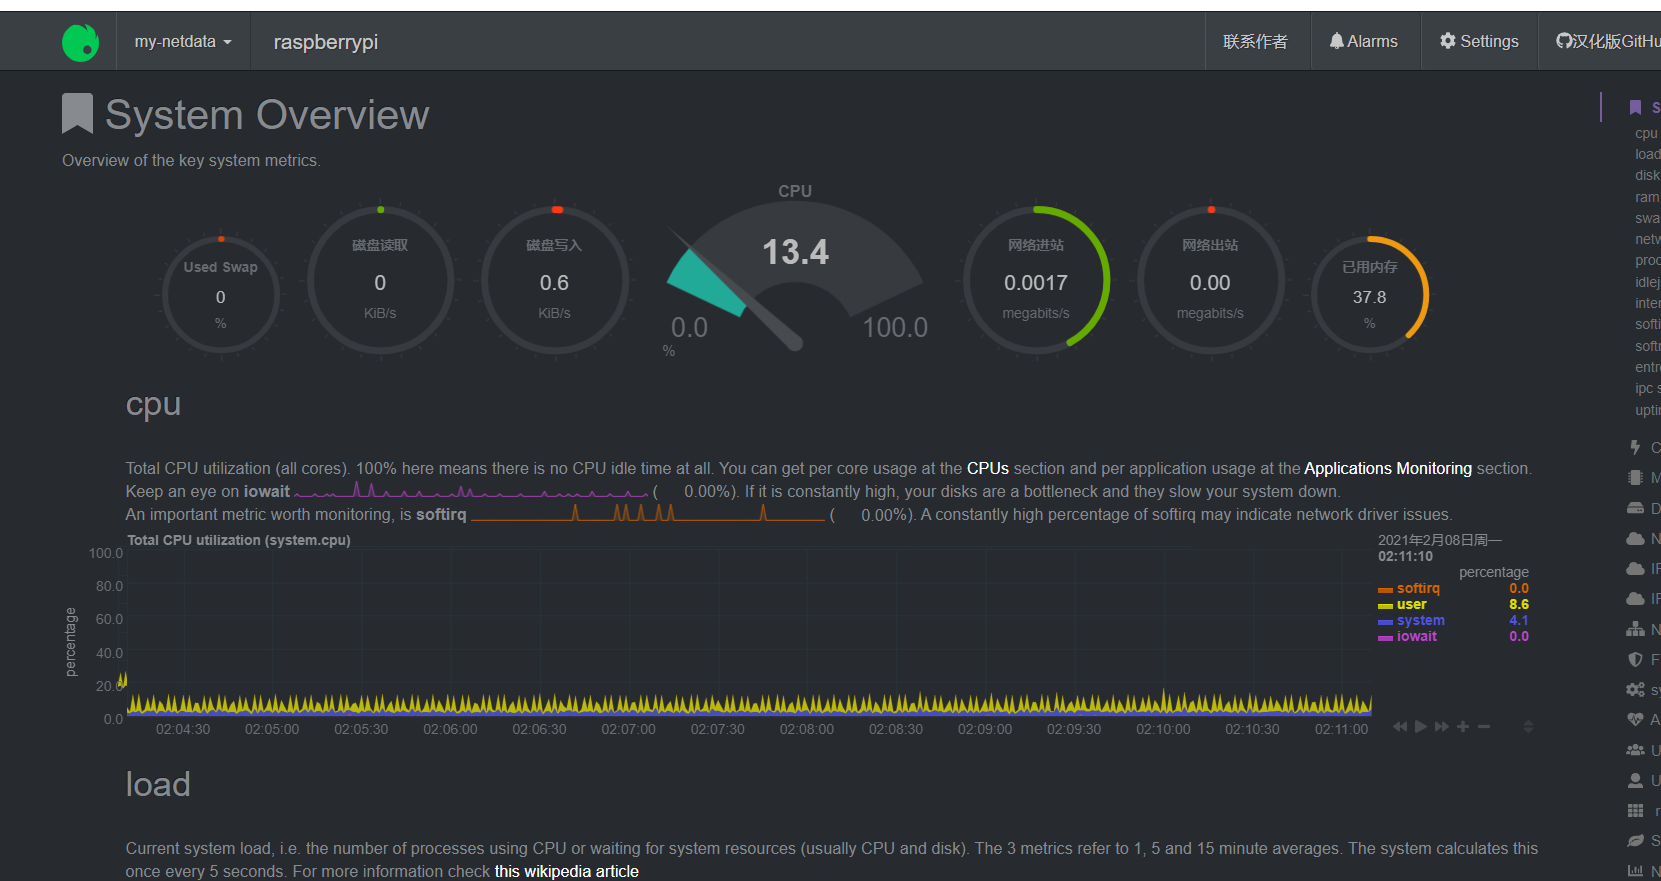Jump to cpu in sidebar list
Viewport: 1661px width, 881px height.
[1645, 133]
